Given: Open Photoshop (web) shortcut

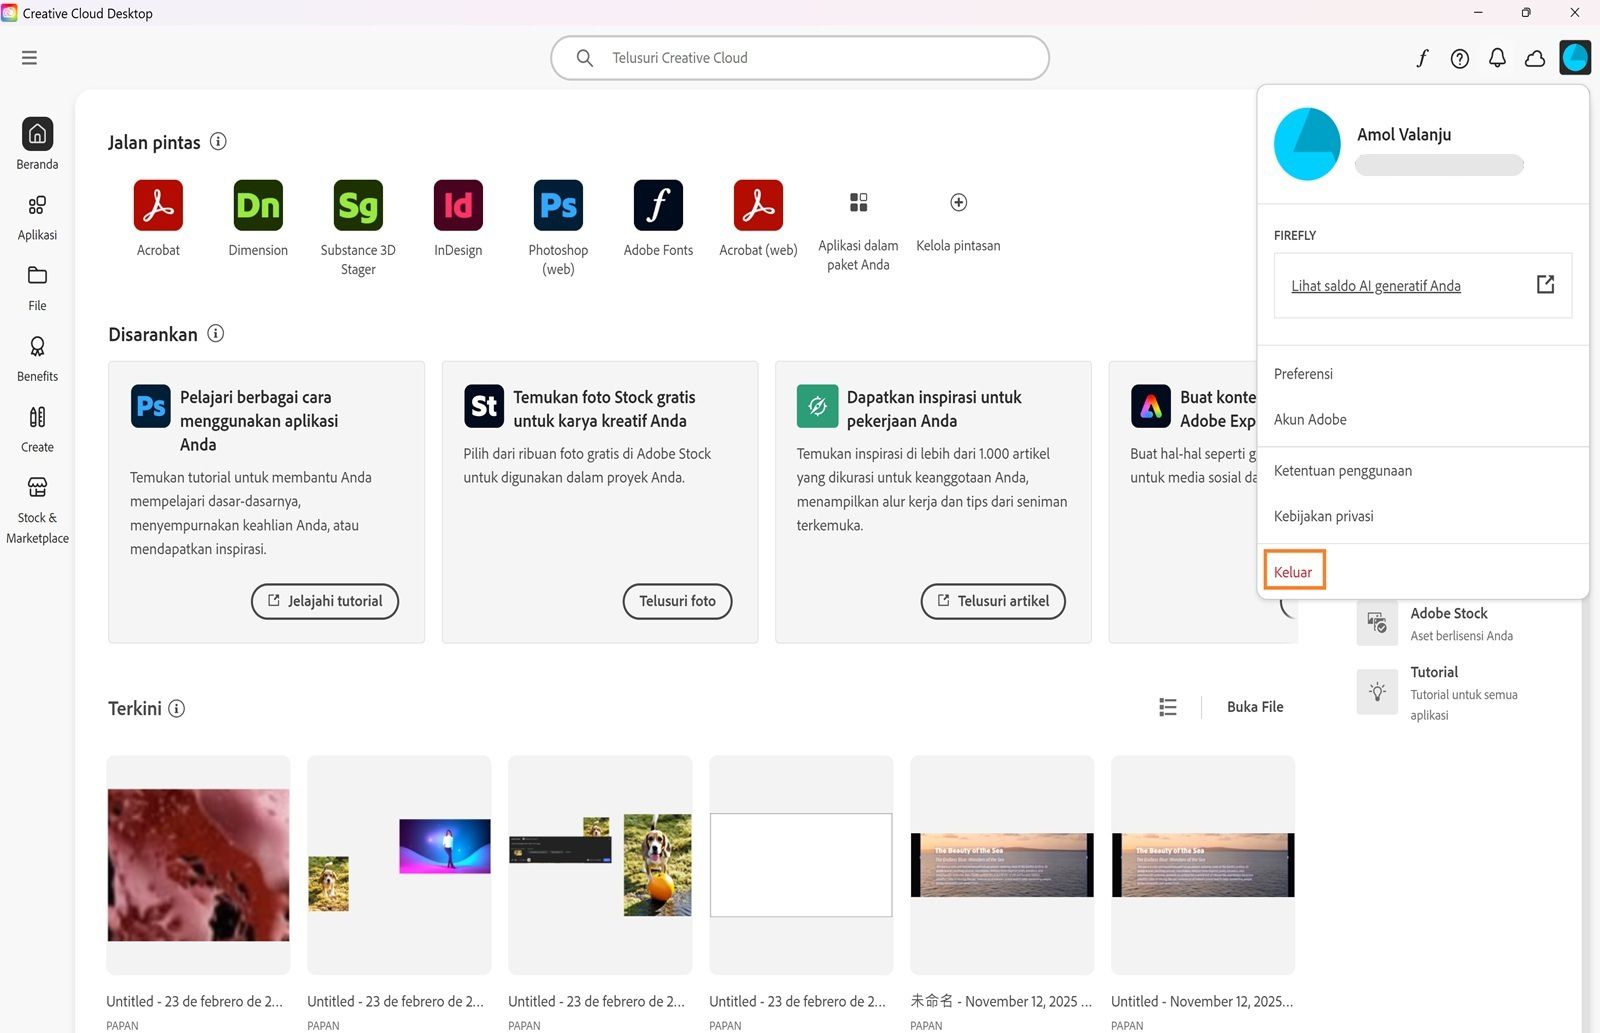Looking at the screenshot, I should point(558,205).
